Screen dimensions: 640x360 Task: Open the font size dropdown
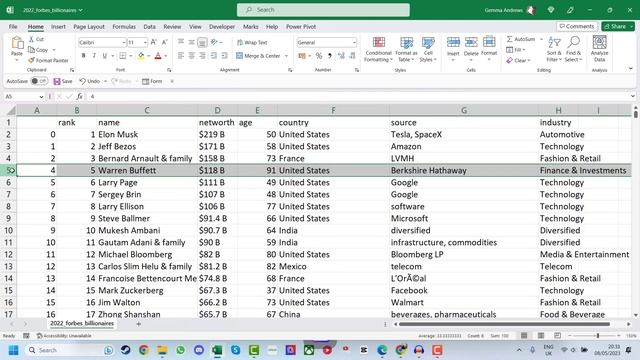pos(145,42)
